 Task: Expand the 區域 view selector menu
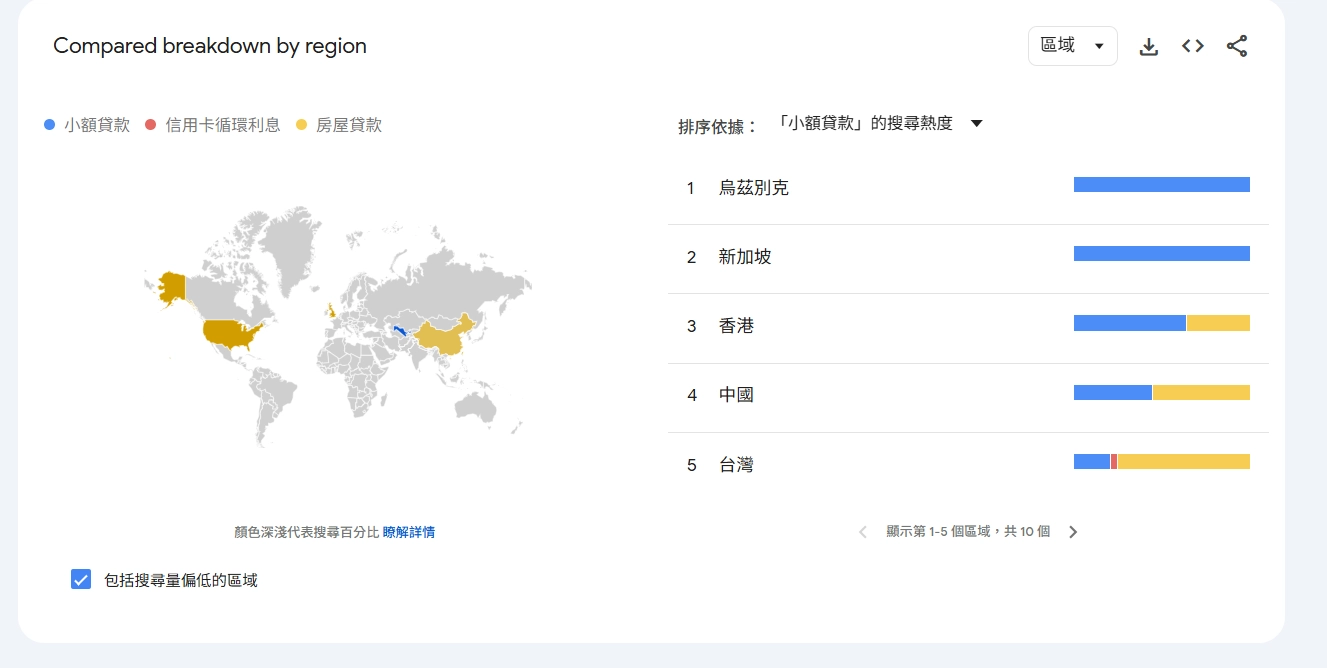(x=1072, y=45)
